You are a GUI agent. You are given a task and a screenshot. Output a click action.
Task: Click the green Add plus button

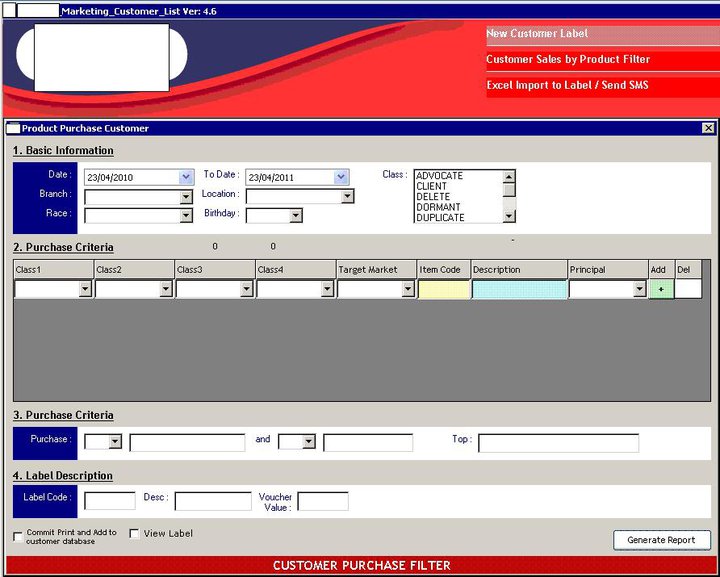661,290
